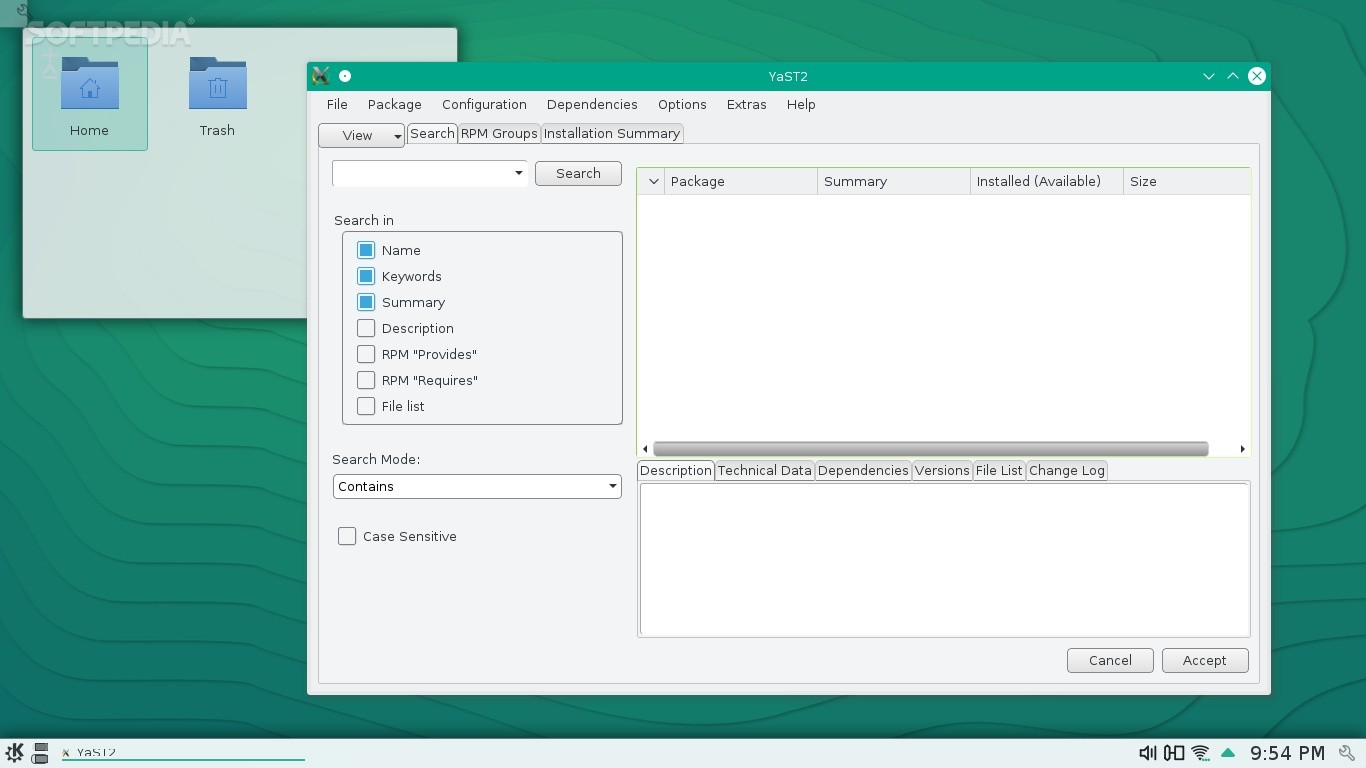Viewport: 1366px width, 768px height.
Task: Enable the RPM "Provides" checkbox
Action: pos(366,354)
